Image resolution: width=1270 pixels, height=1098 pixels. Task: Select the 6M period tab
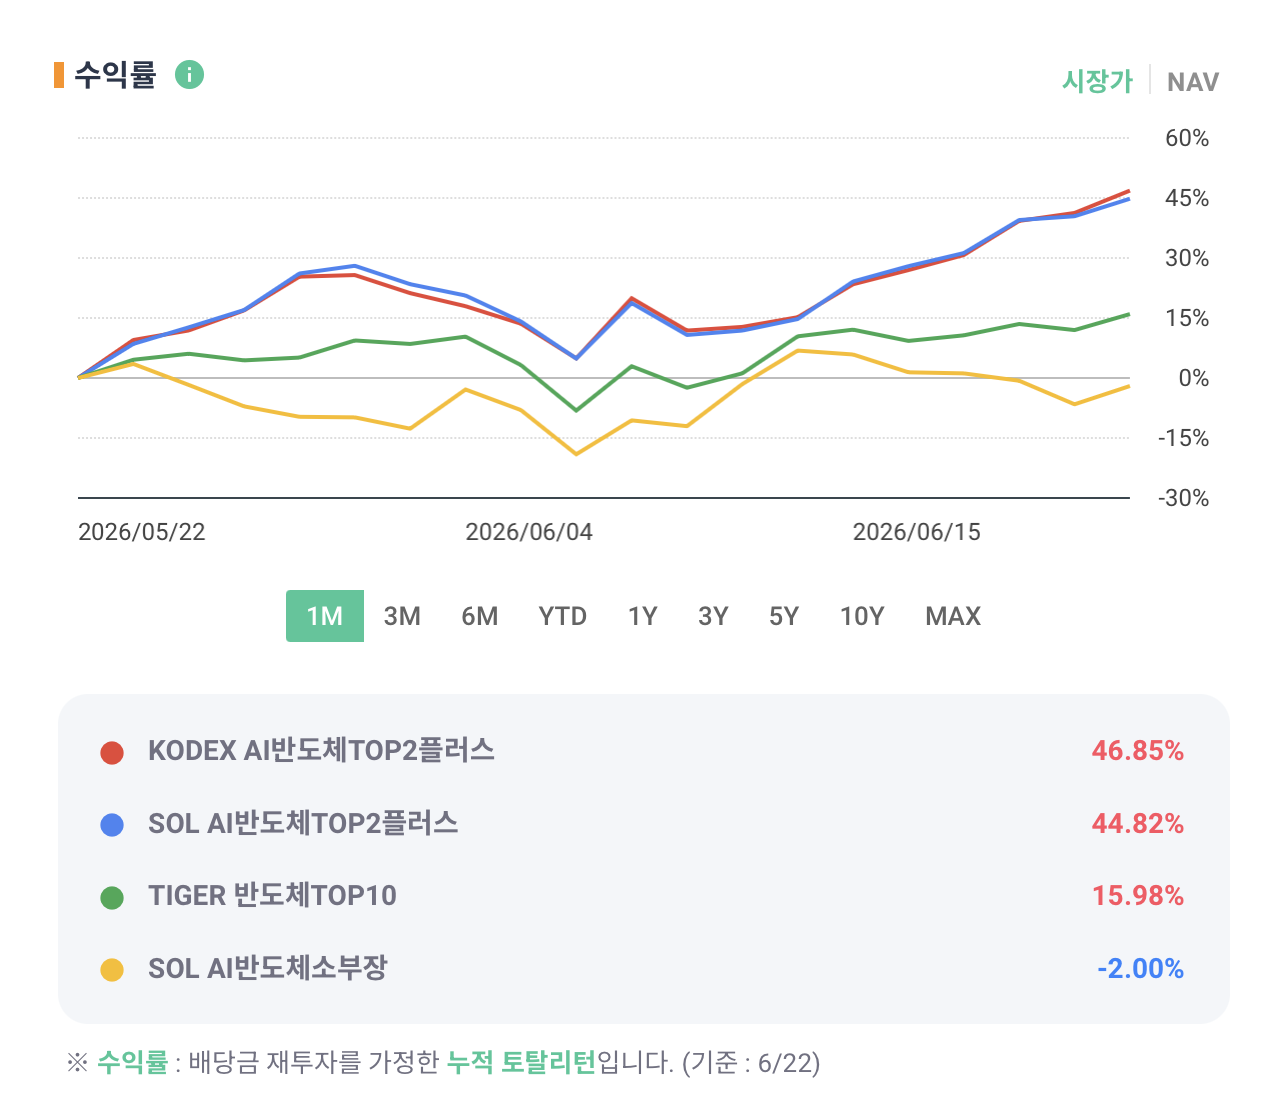coord(480,616)
